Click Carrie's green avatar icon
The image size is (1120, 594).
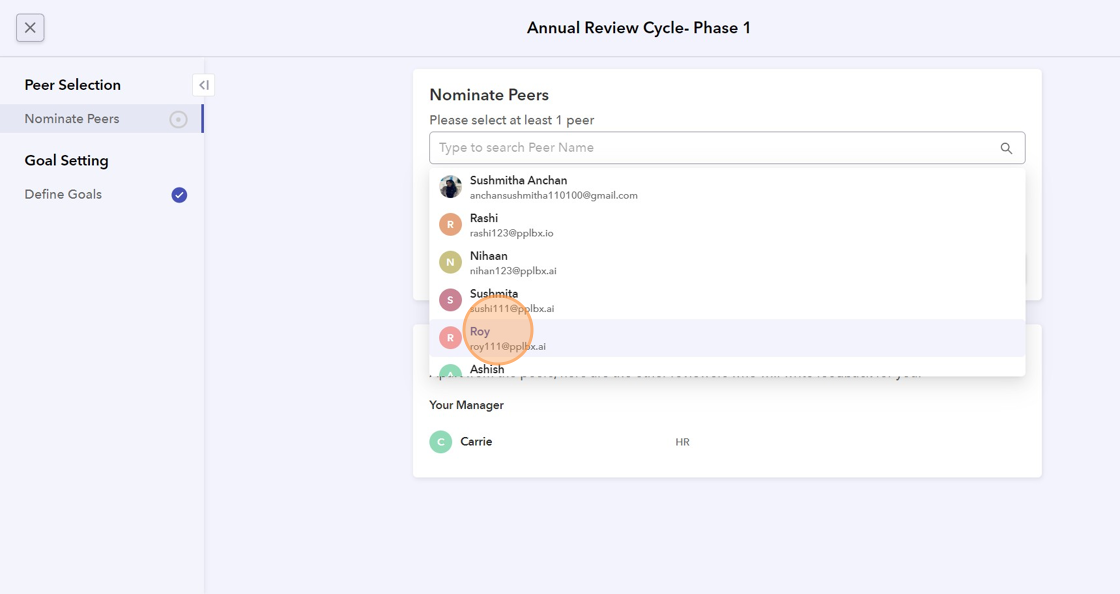pos(441,442)
